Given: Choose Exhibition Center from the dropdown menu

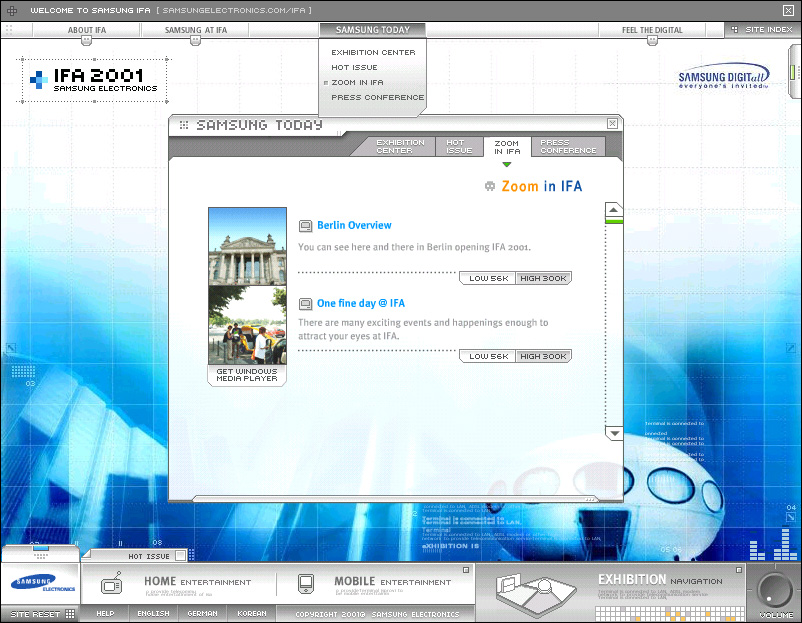Looking at the screenshot, I should click(x=373, y=52).
